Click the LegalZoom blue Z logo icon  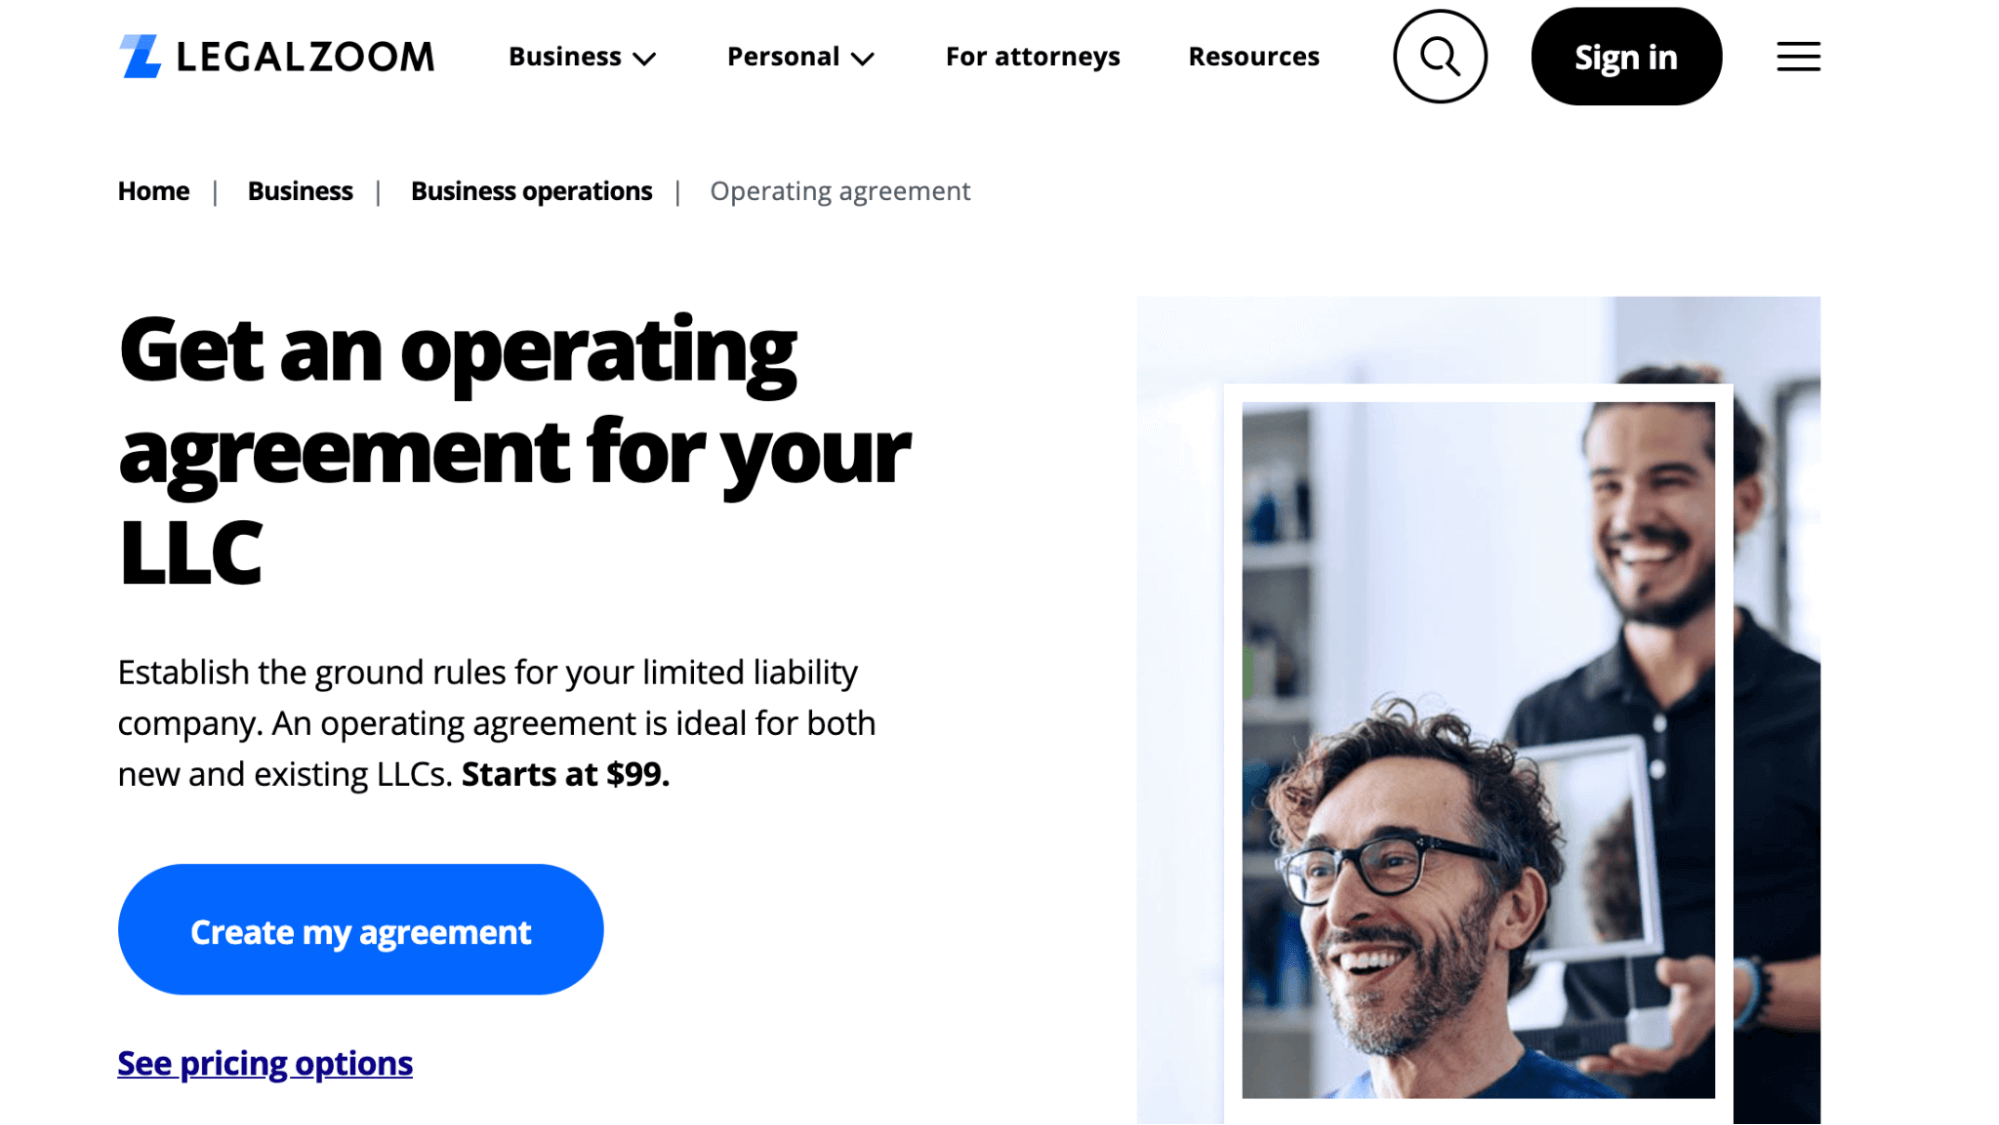point(140,56)
